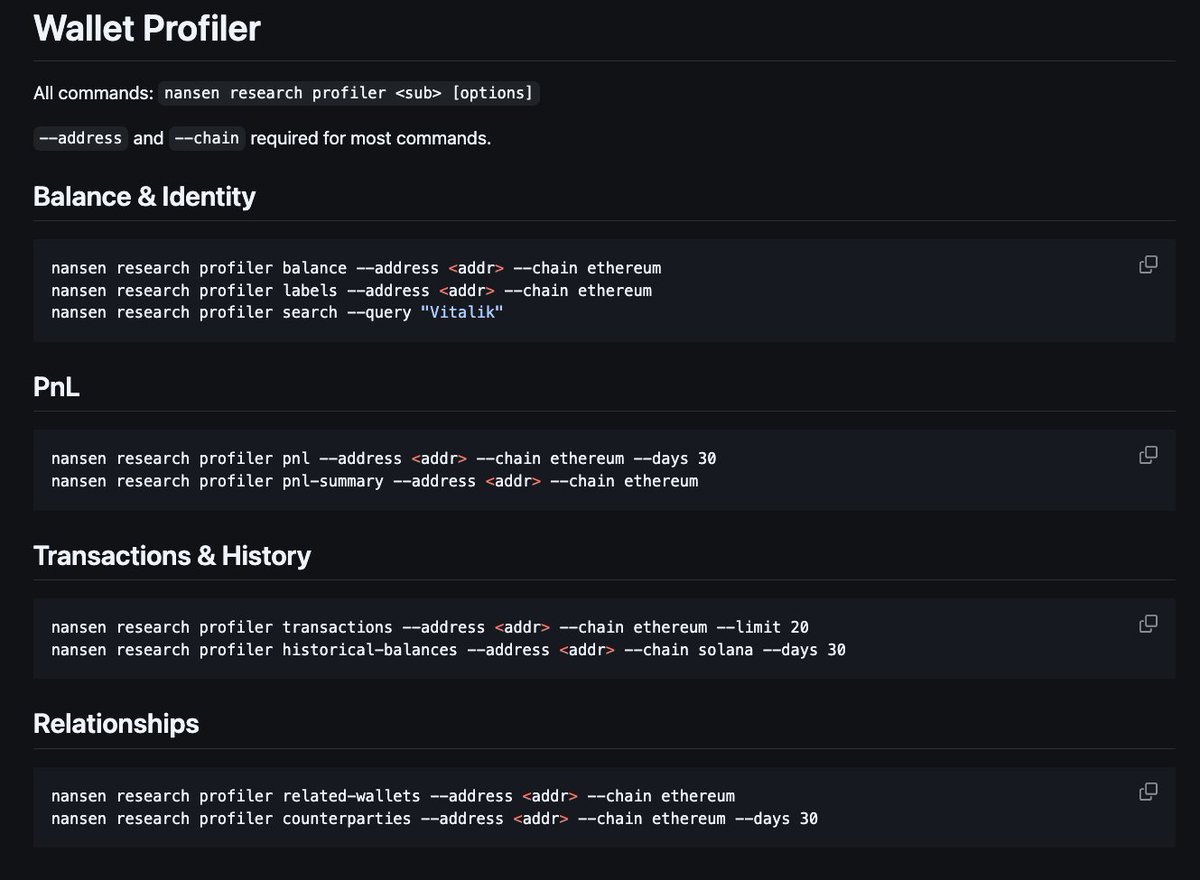1200x880 pixels.
Task: Click the Balance & Identity heading
Action: pyautogui.click(x=144, y=196)
